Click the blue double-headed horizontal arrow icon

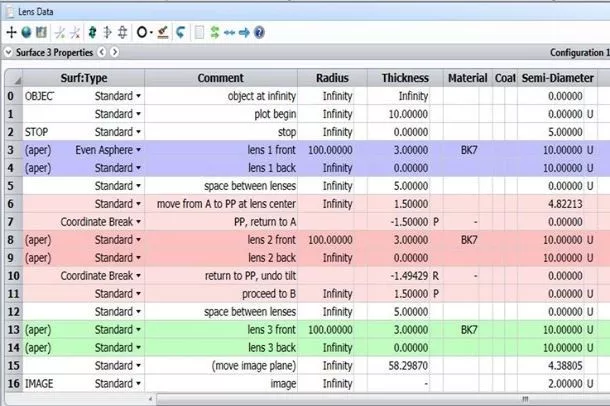(229, 32)
